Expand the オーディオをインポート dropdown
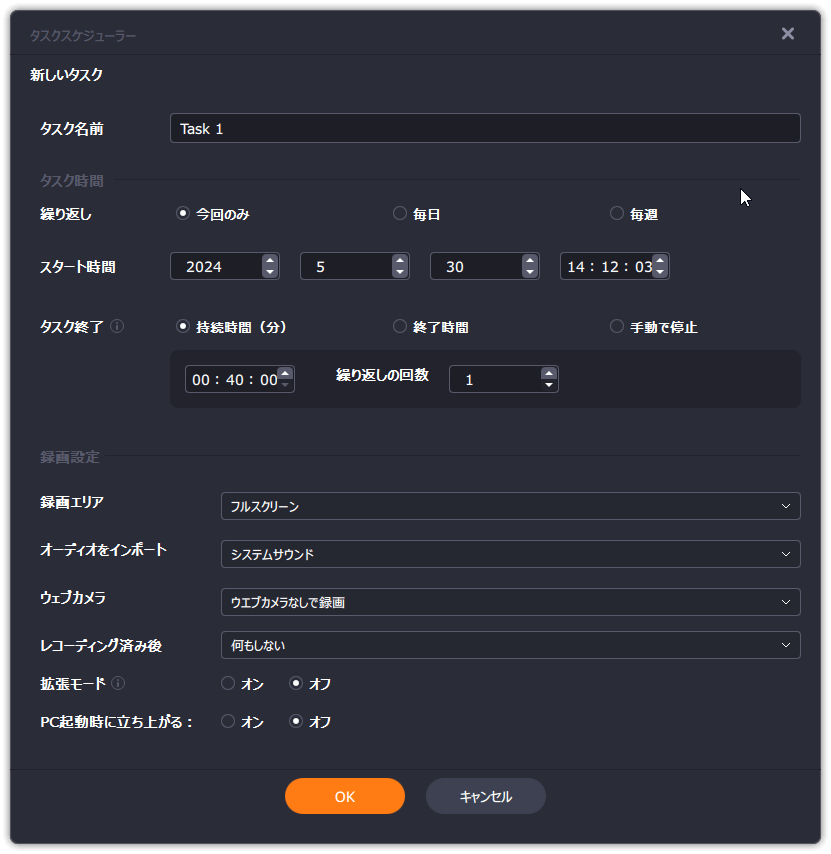Screen dimensions: 831x854 click(x=510, y=554)
